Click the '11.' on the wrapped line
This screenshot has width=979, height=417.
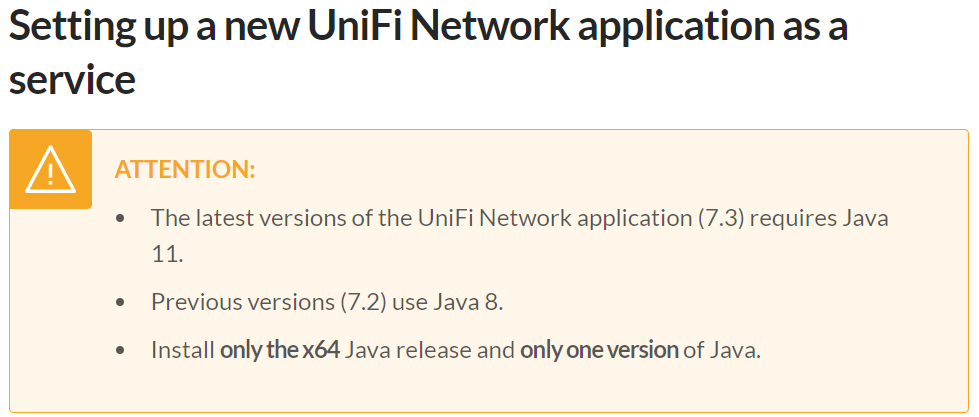click(167, 255)
